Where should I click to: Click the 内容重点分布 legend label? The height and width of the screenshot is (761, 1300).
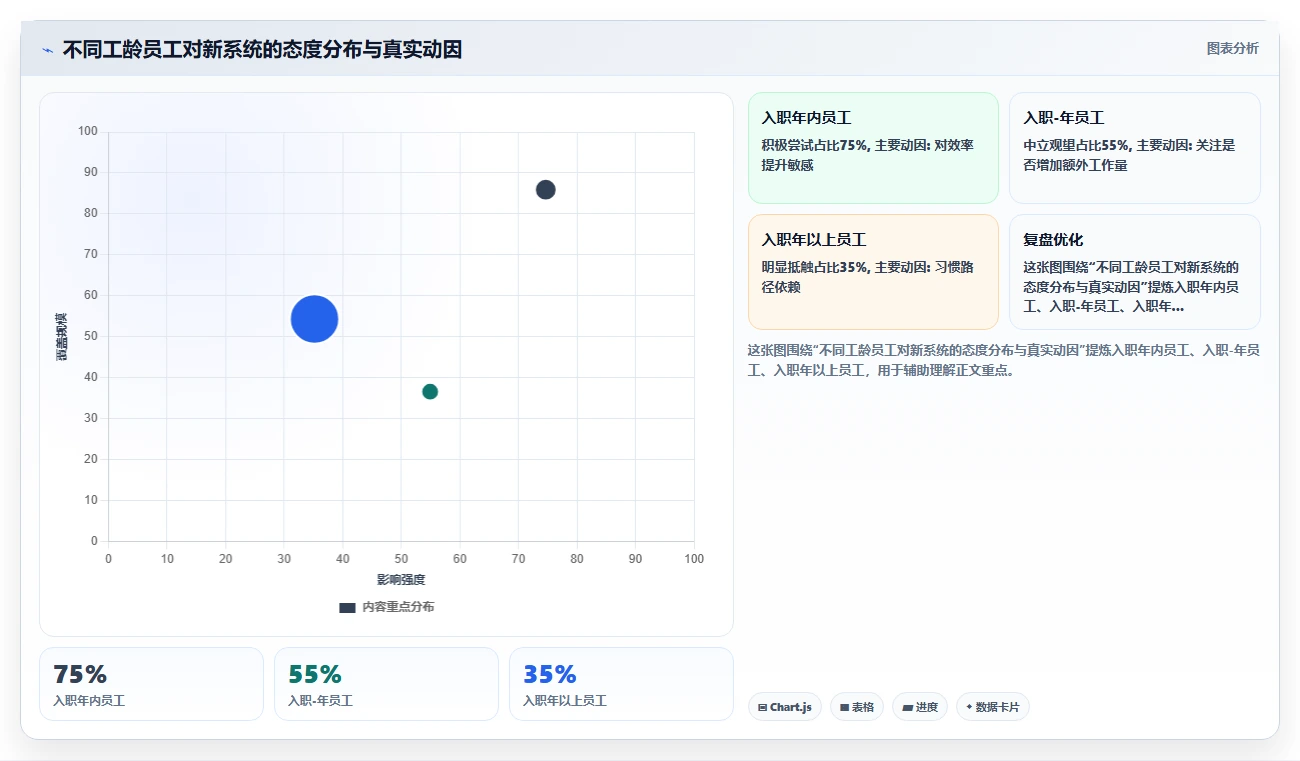point(398,607)
